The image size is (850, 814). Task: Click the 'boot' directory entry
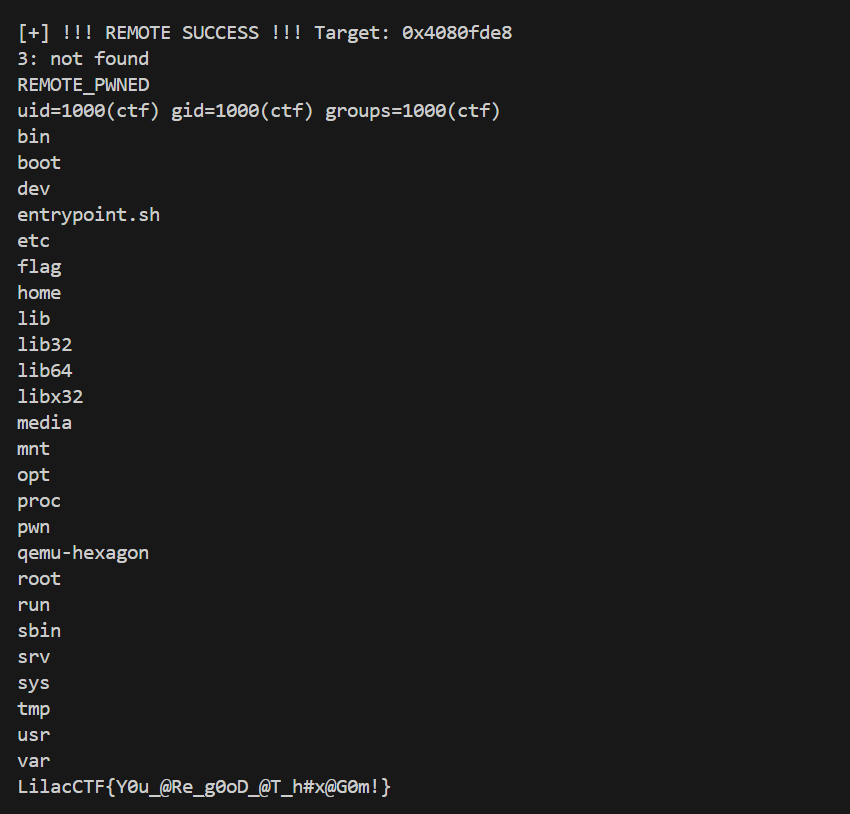(x=39, y=163)
